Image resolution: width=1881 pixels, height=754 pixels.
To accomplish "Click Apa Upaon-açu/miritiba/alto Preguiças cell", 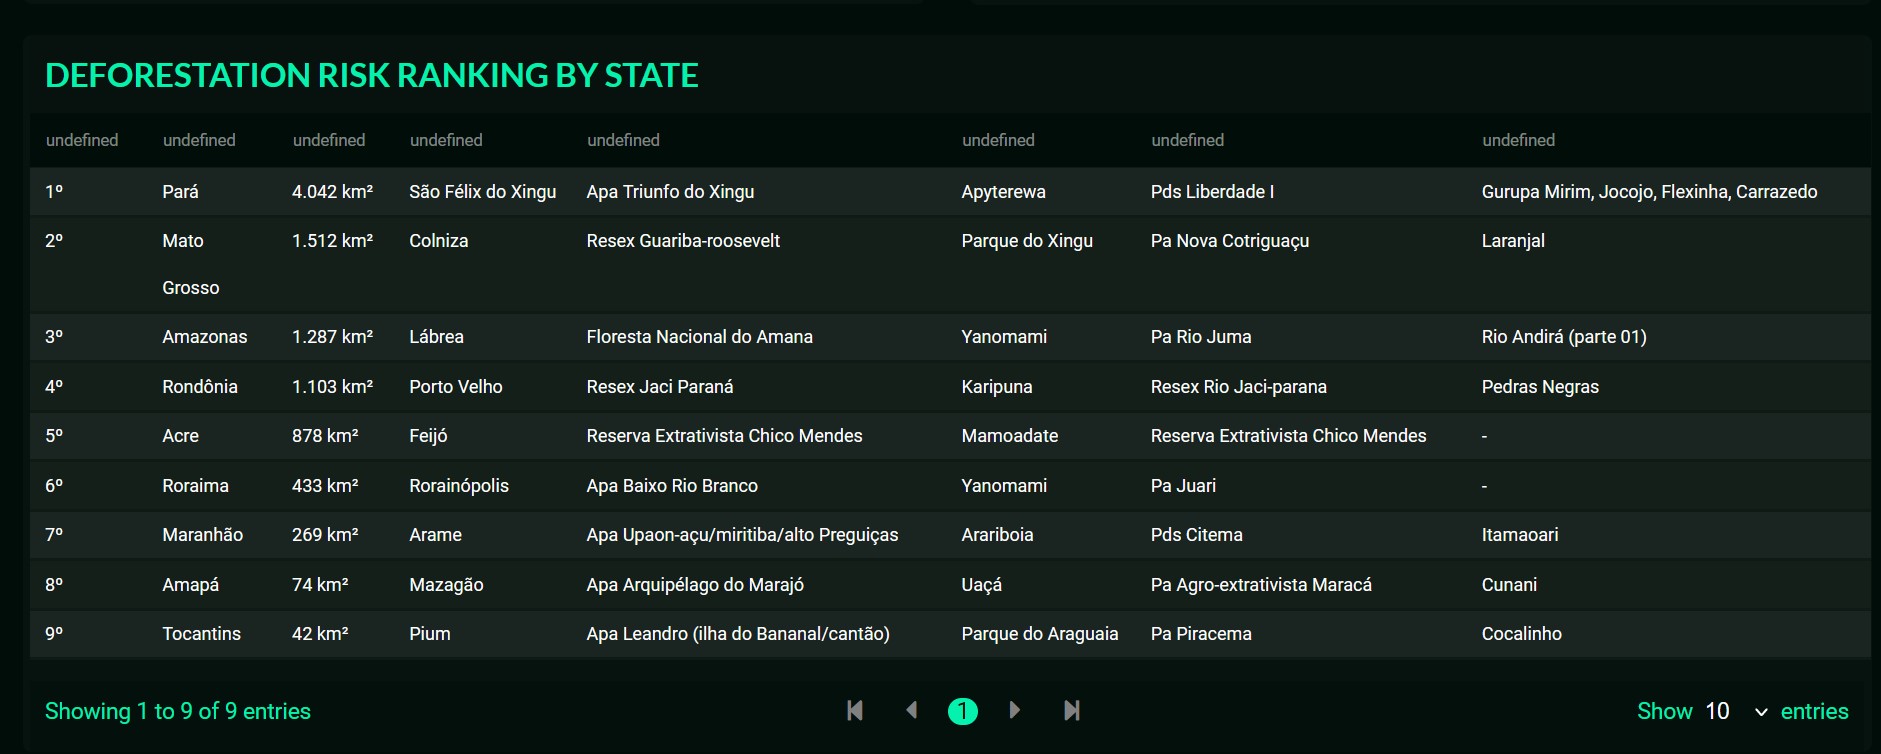I will (x=742, y=535).
